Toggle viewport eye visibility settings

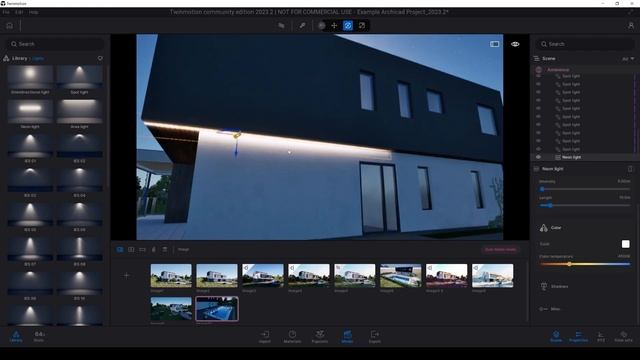pyautogui.click(x=515, y=44)
